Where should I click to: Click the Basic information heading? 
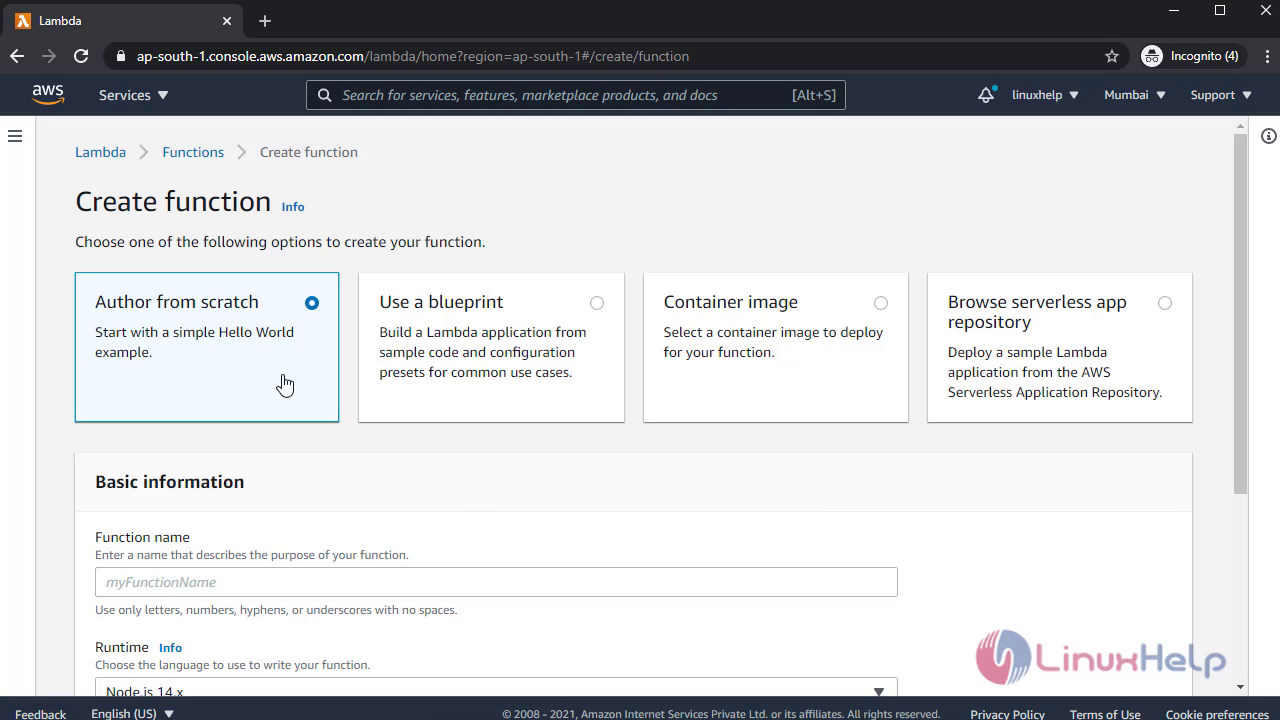[169, 482]
